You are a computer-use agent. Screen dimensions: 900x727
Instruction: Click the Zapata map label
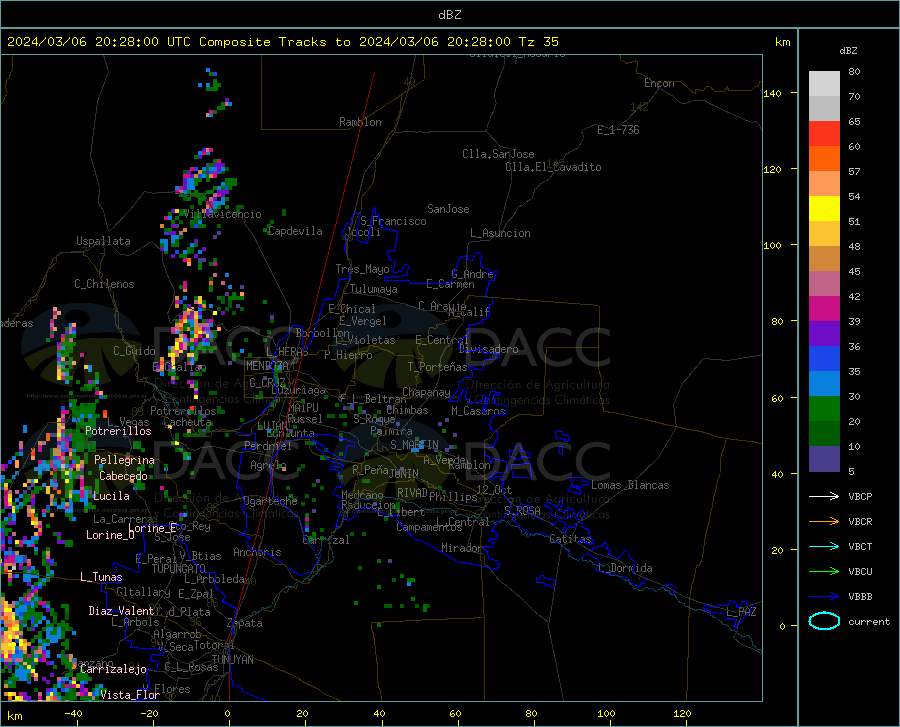pos(245,623)
